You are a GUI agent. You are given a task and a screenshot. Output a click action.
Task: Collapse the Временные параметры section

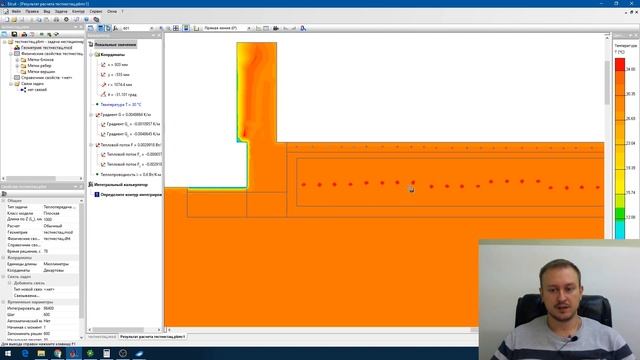(x=4, y=302)
